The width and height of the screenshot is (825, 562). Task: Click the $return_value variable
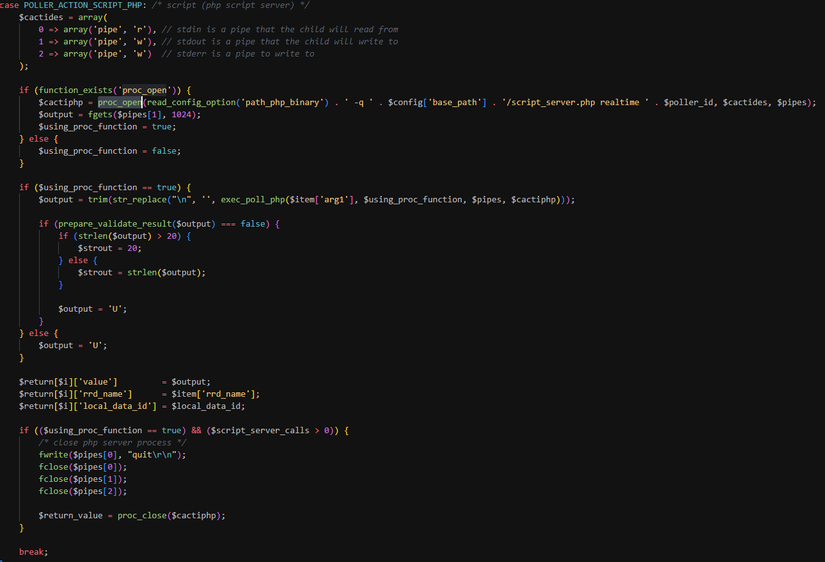(x=71, y=515)
